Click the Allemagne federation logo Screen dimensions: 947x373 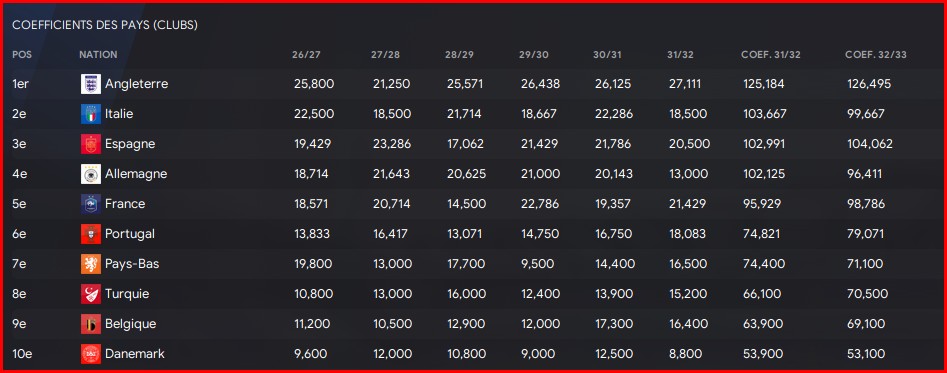coord(91,174)
